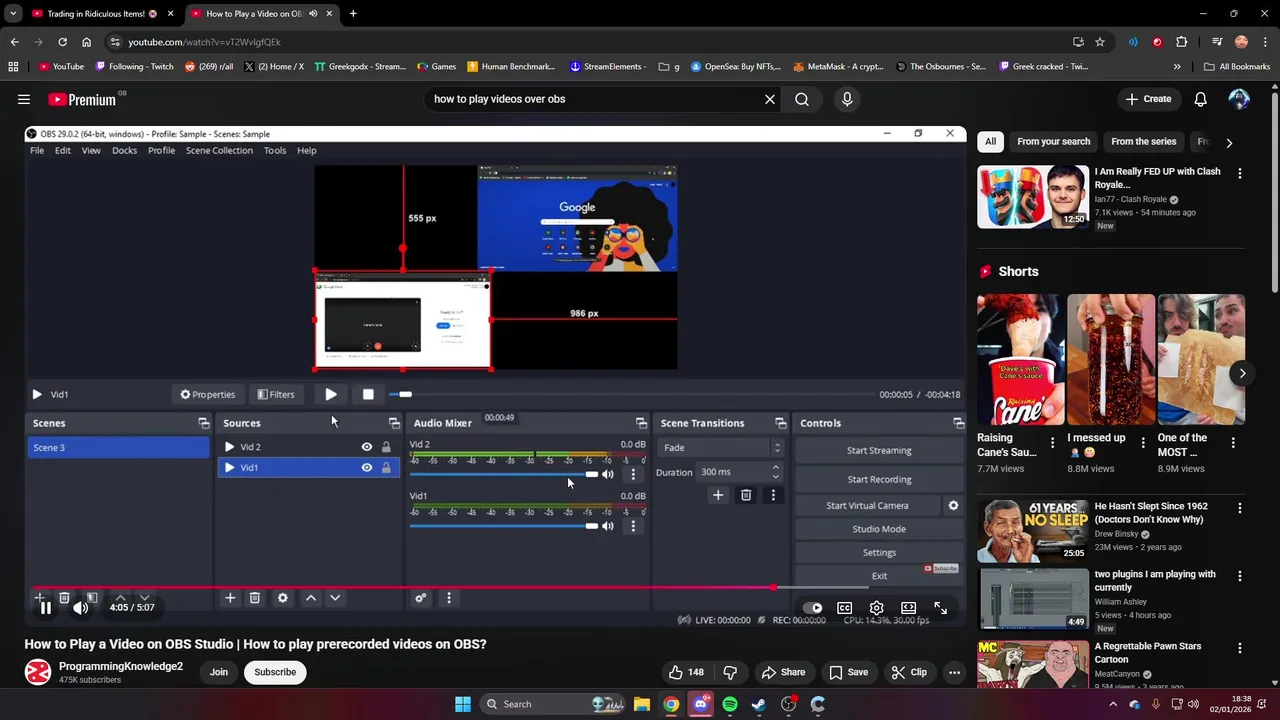Open options for 'Hasn't Slept Since 1962' video

pyautogui.click(x=1240, y=508)
